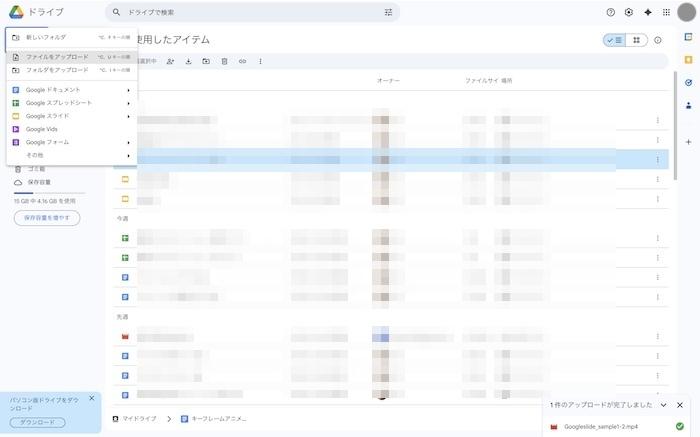
Task: Select Google Vids in the menu
Action: coord(72,129)
